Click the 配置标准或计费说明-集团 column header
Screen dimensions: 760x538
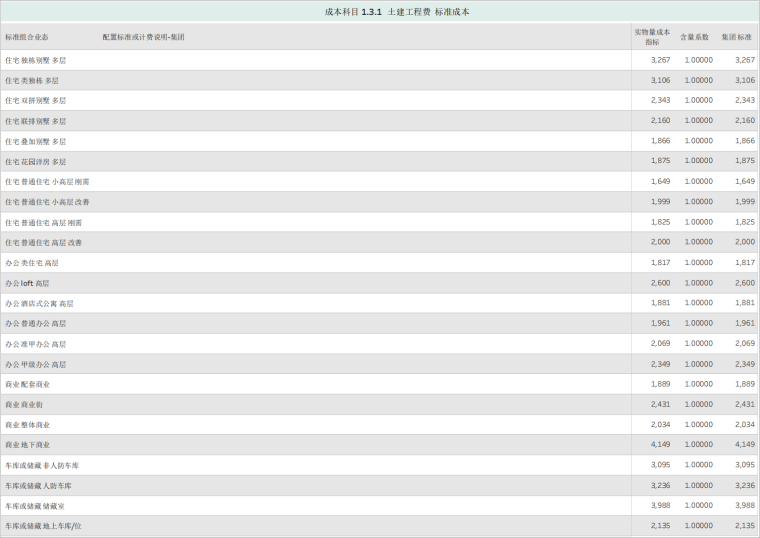pyautogui.click(x=143, y=37)
